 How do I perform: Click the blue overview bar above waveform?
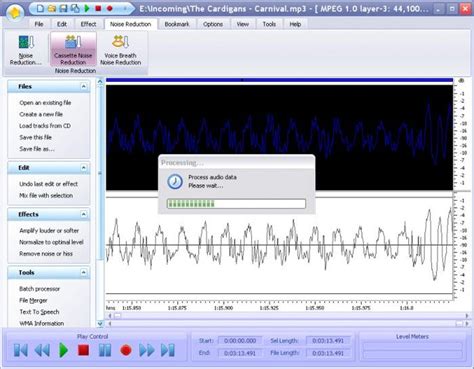pyautogui.click(x=279, y=80)
